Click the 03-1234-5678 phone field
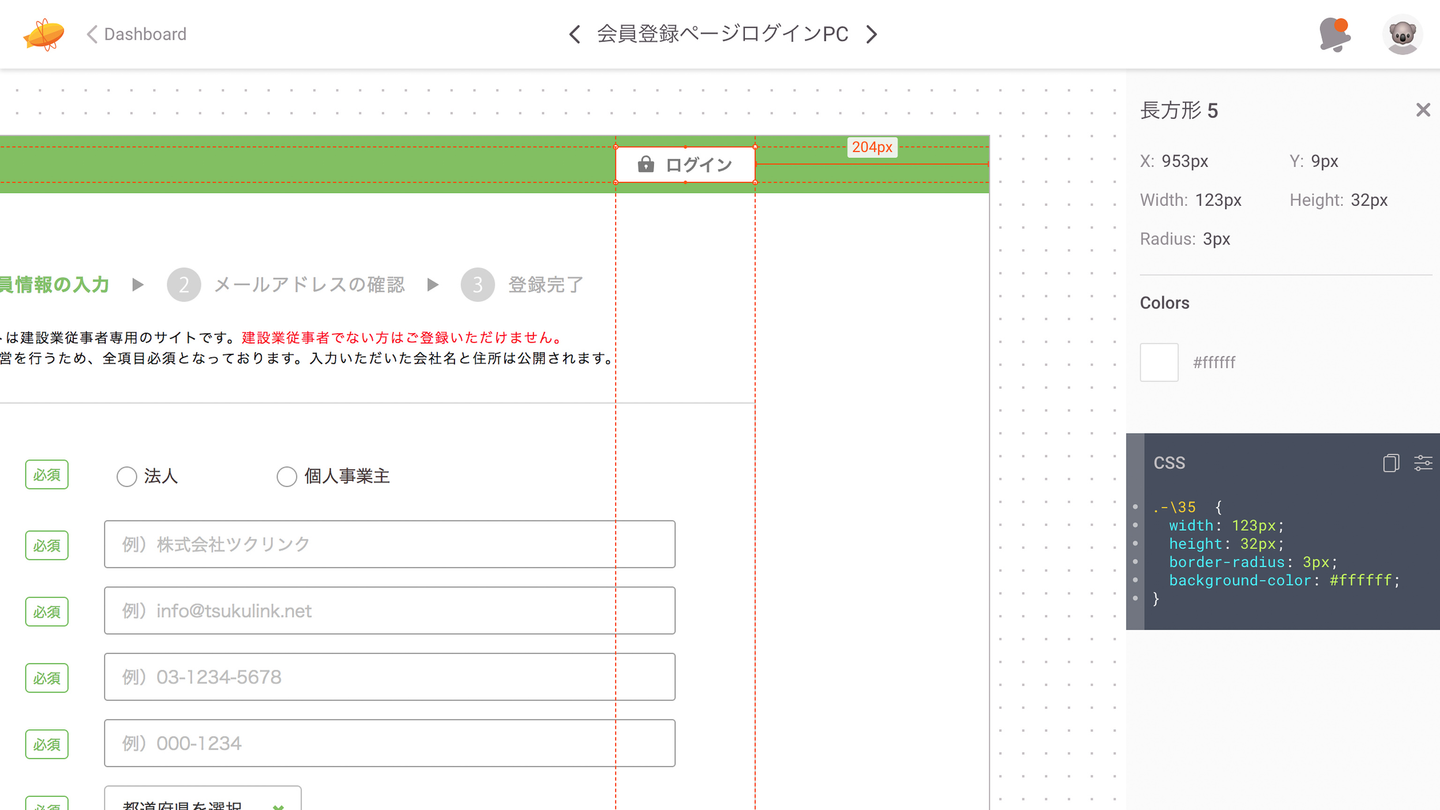The width and height of the screenshot is (1440, 810). click(390, 677)
